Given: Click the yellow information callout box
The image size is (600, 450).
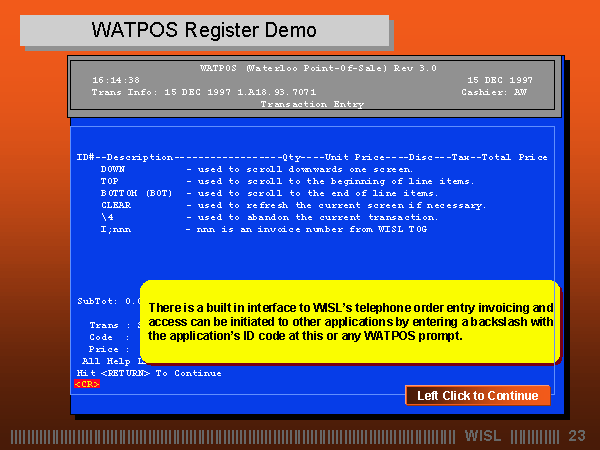Looking at the screenshot, I should tap(350, 321).
